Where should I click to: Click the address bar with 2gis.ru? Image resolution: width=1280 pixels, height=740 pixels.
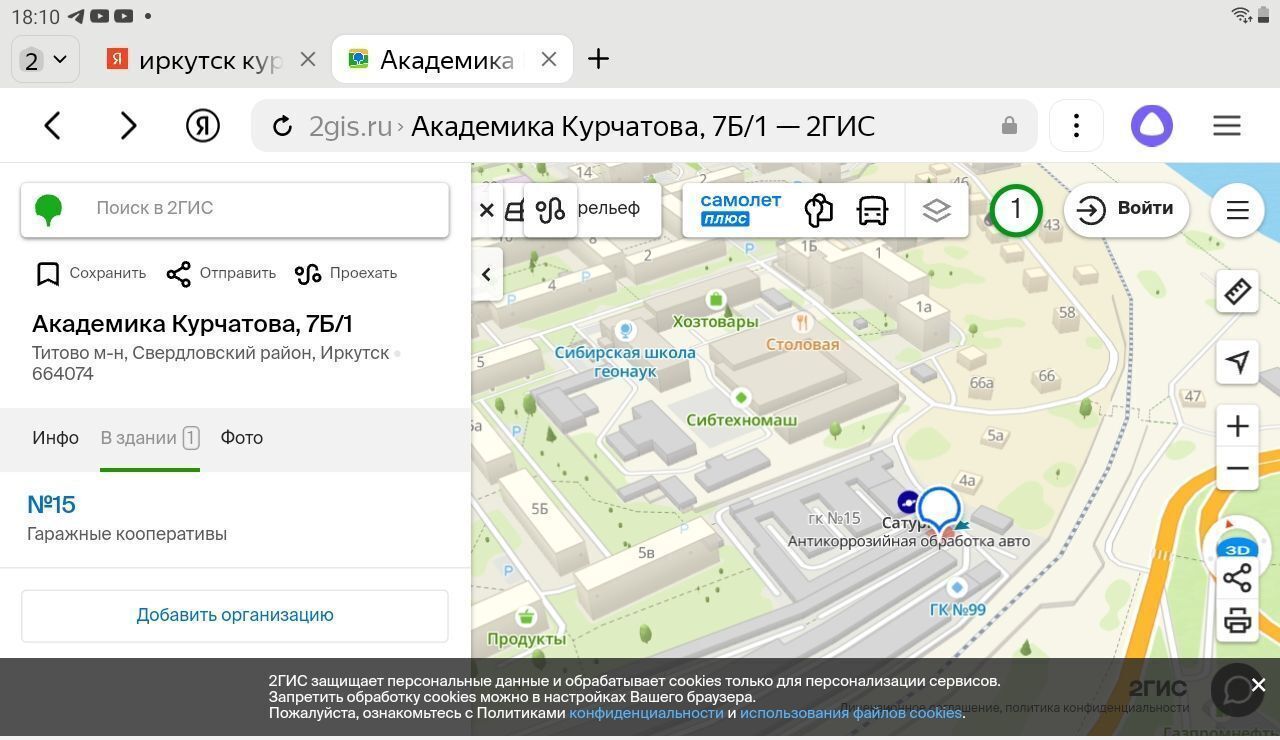pyautogui.click(x=644, y=126)
